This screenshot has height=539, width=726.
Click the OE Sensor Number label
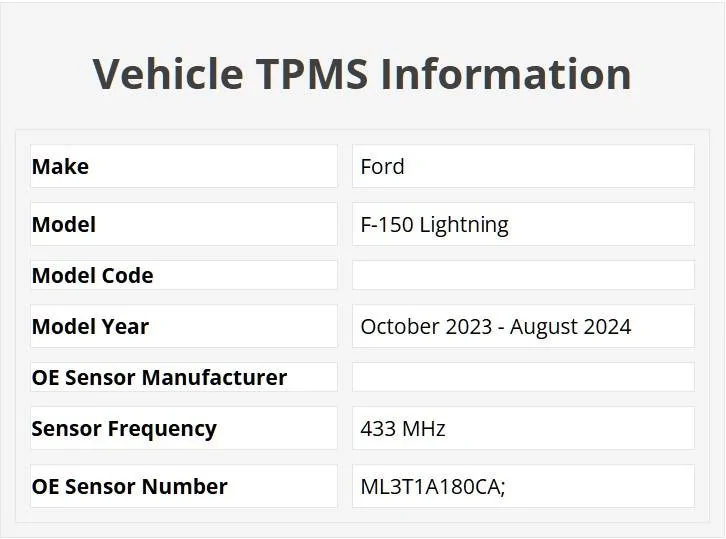point(129,486)
